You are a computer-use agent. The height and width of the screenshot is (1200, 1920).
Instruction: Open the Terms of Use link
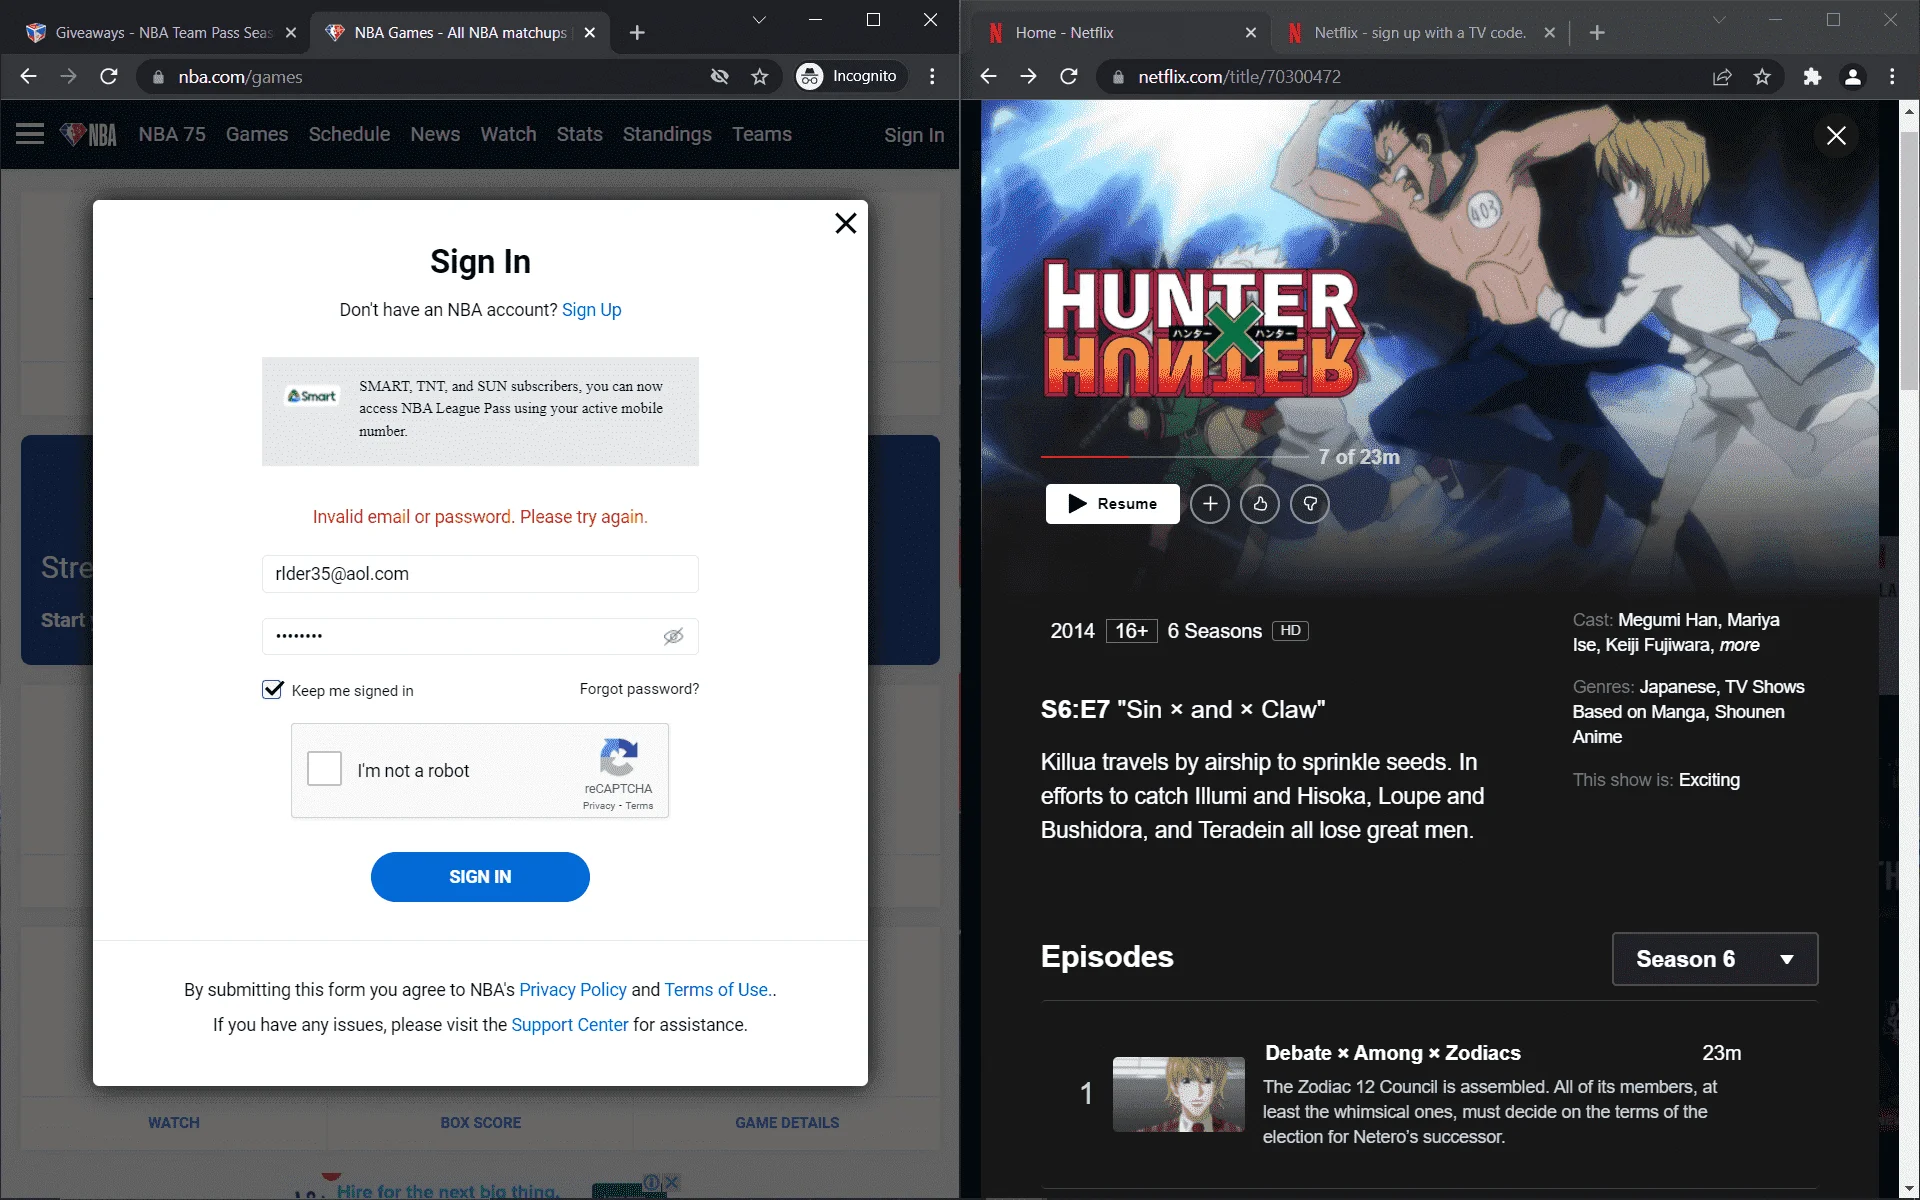point(716,990)
